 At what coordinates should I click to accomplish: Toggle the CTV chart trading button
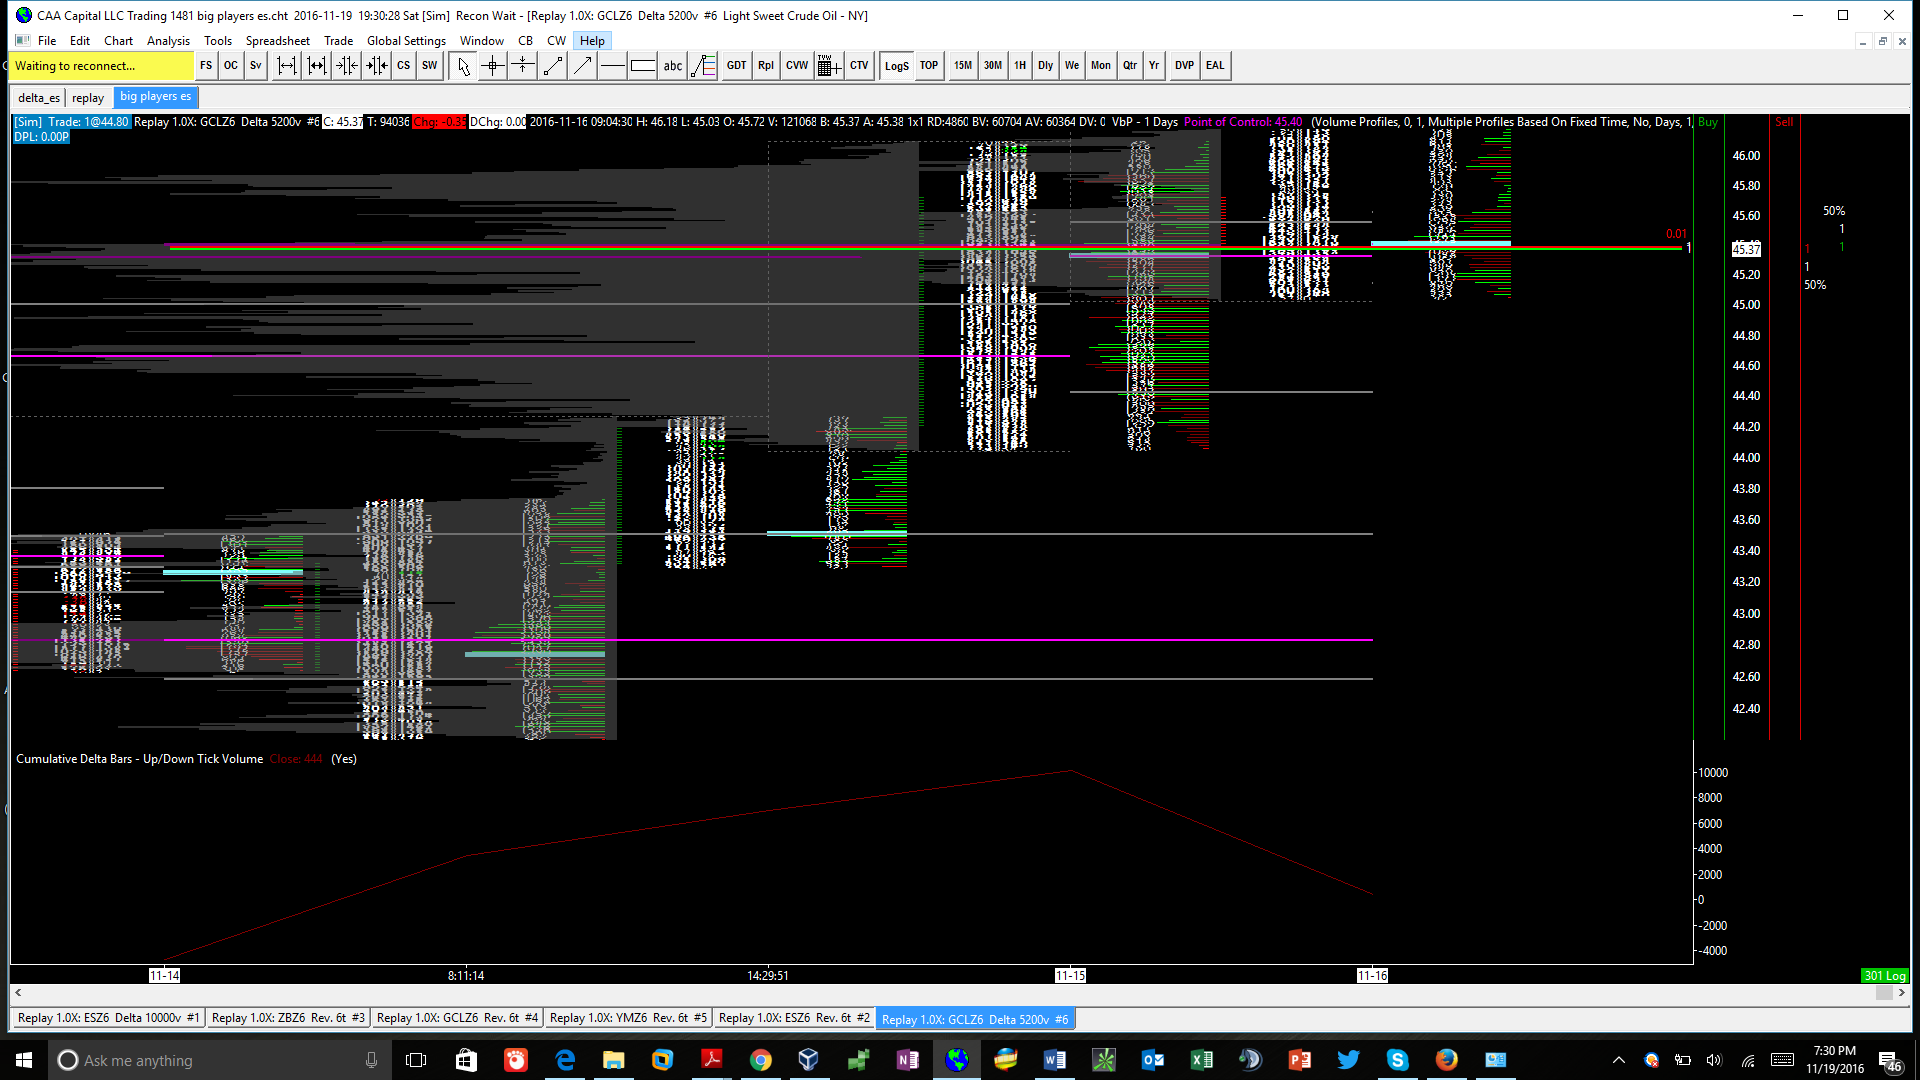pos(859,66)
